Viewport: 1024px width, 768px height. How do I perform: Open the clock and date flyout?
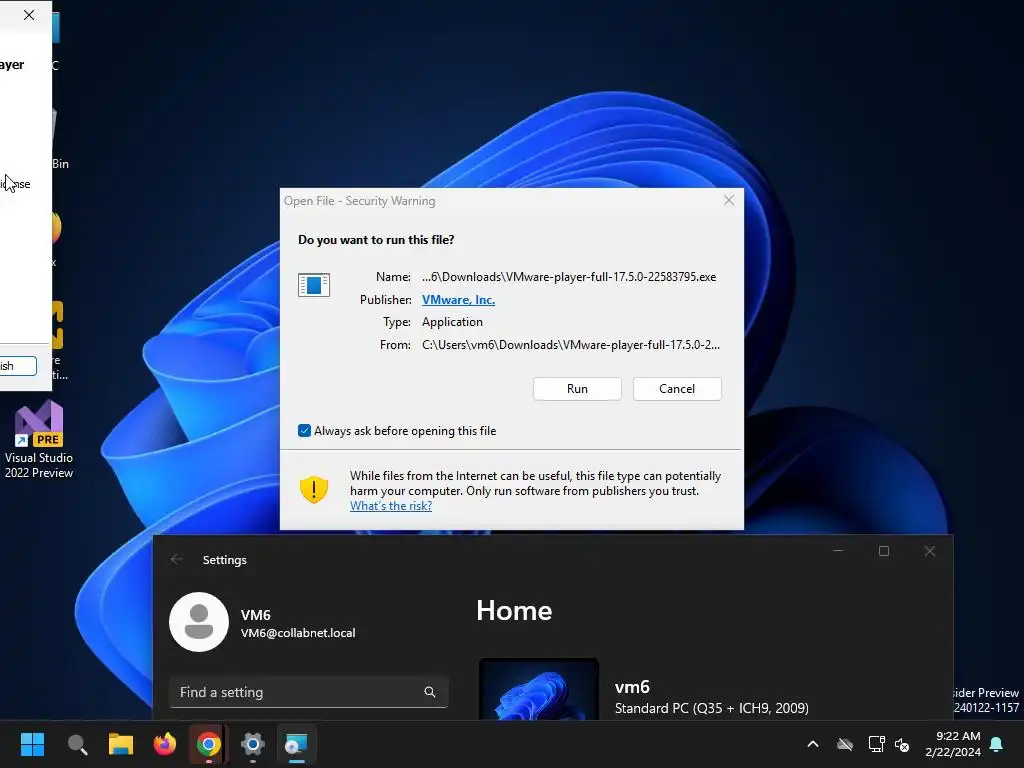tap(953, 744)
